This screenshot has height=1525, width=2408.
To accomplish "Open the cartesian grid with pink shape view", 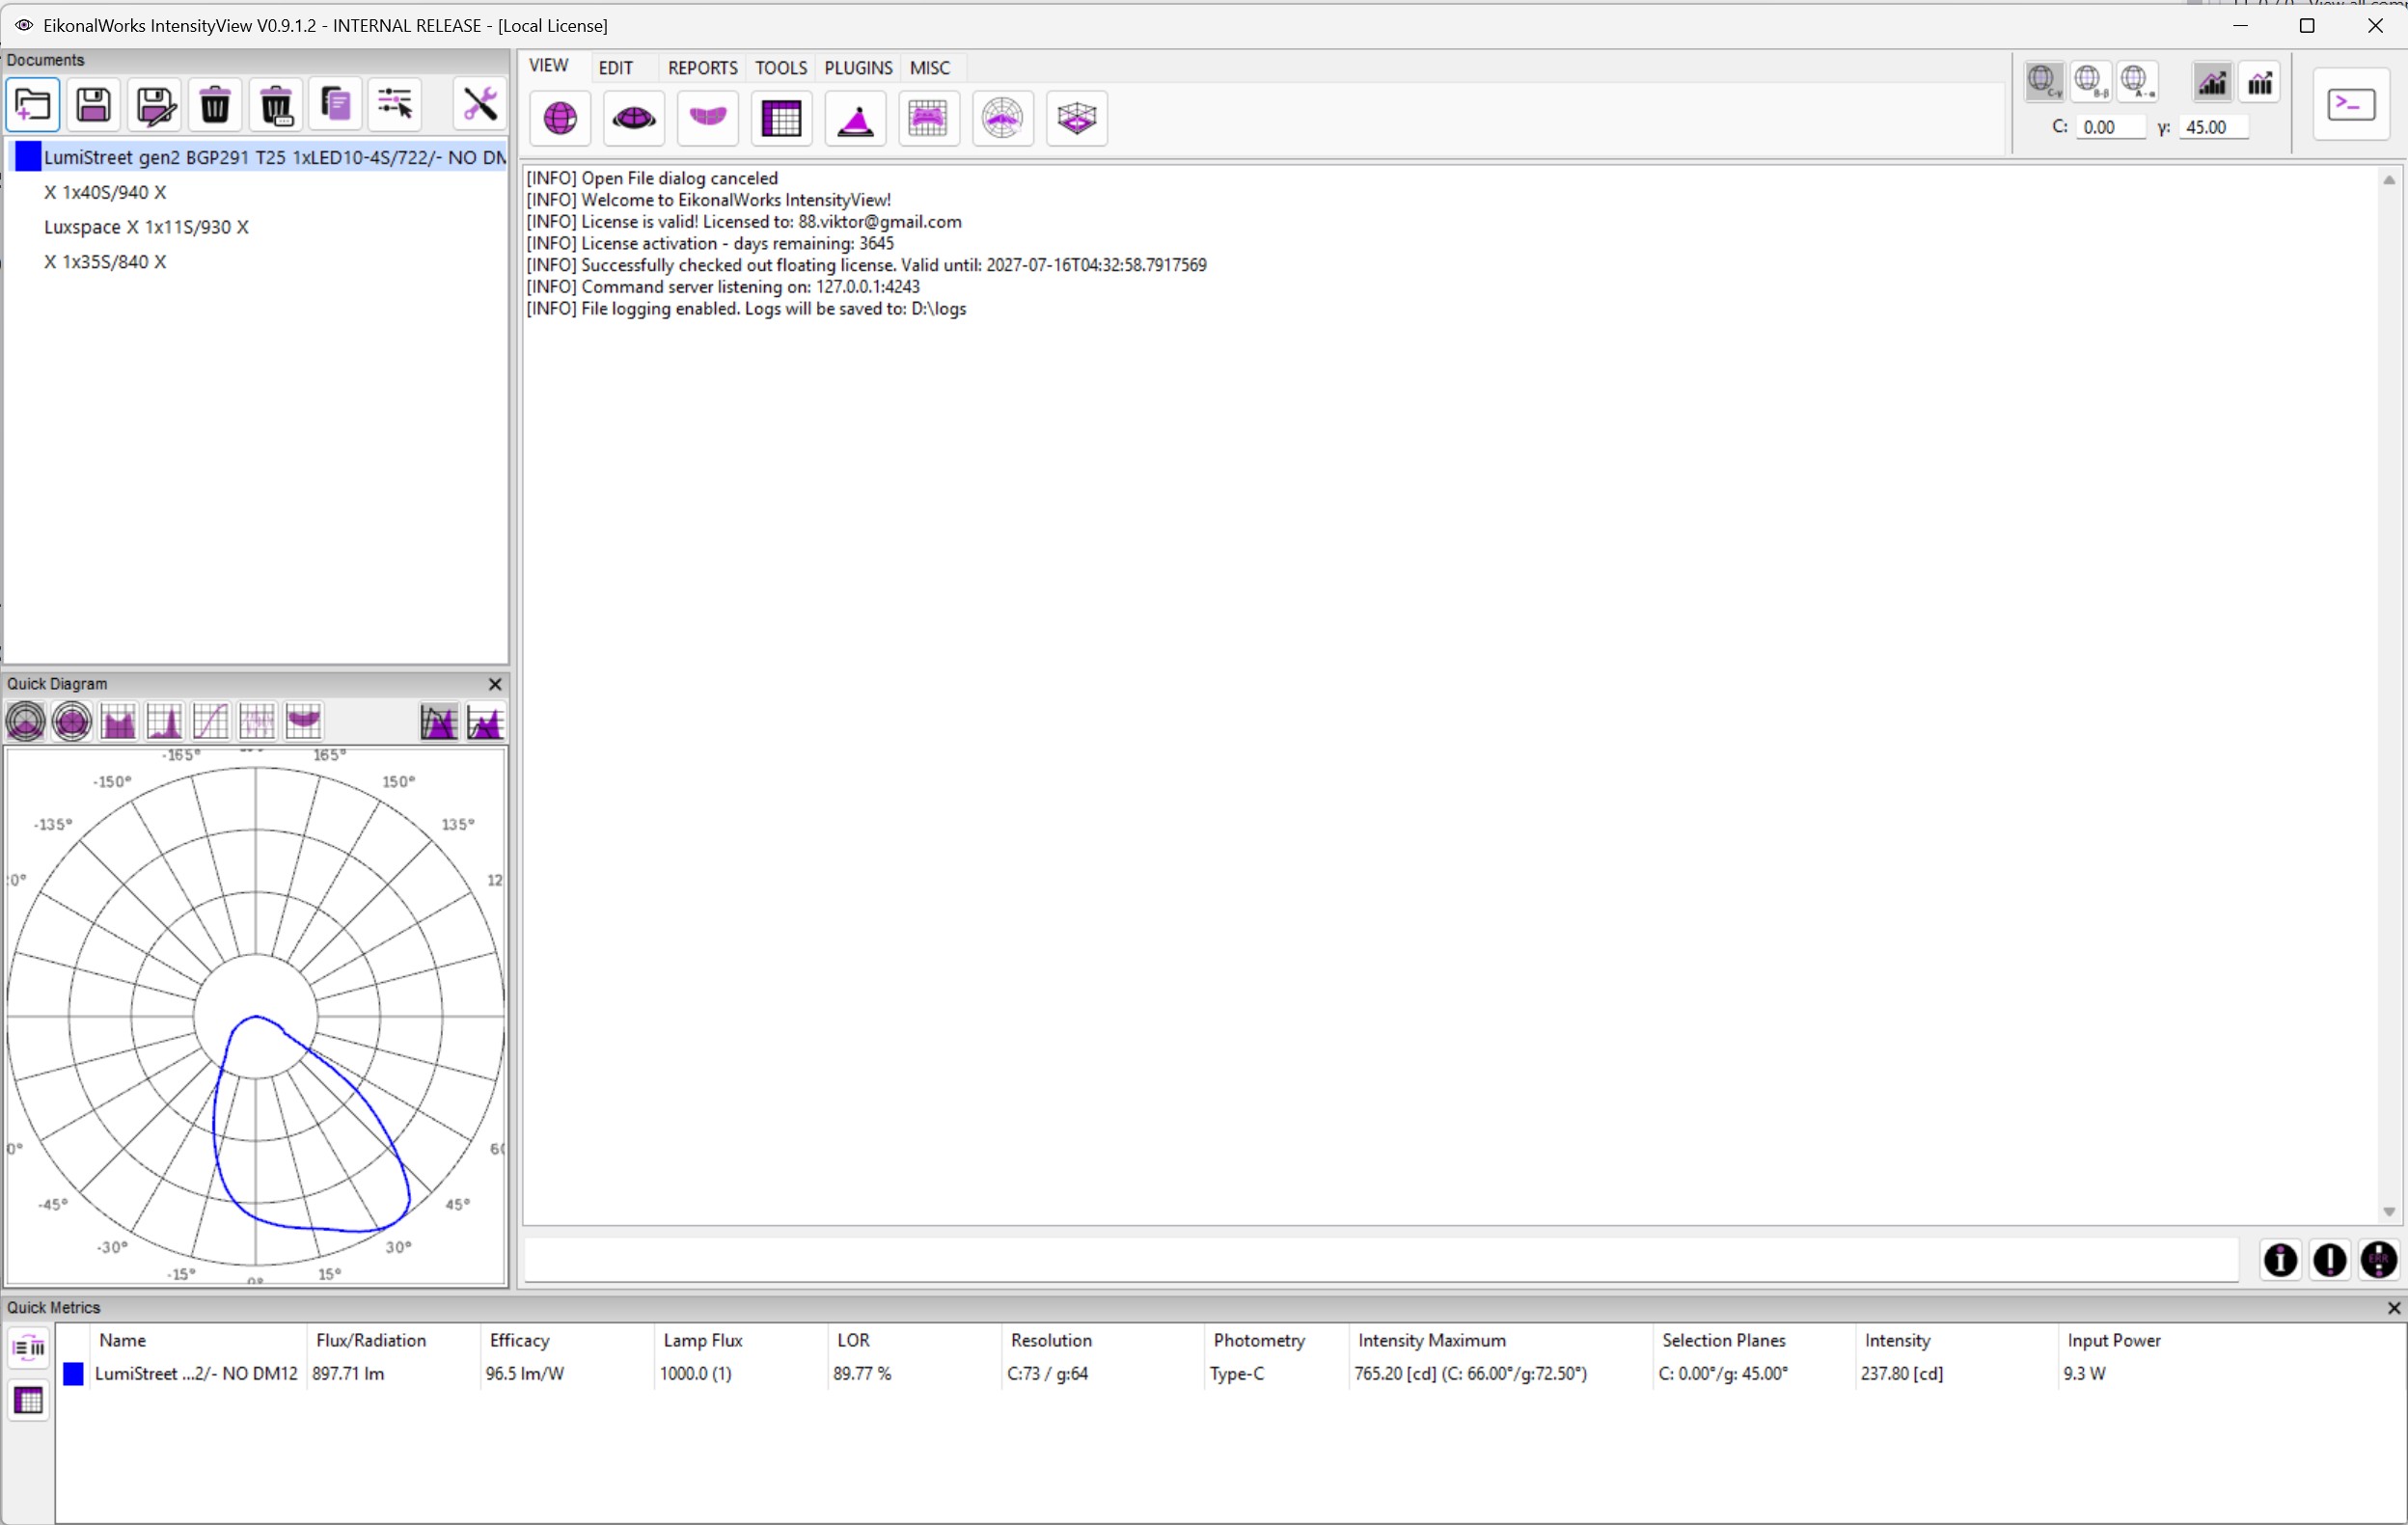I will (929, 119).
